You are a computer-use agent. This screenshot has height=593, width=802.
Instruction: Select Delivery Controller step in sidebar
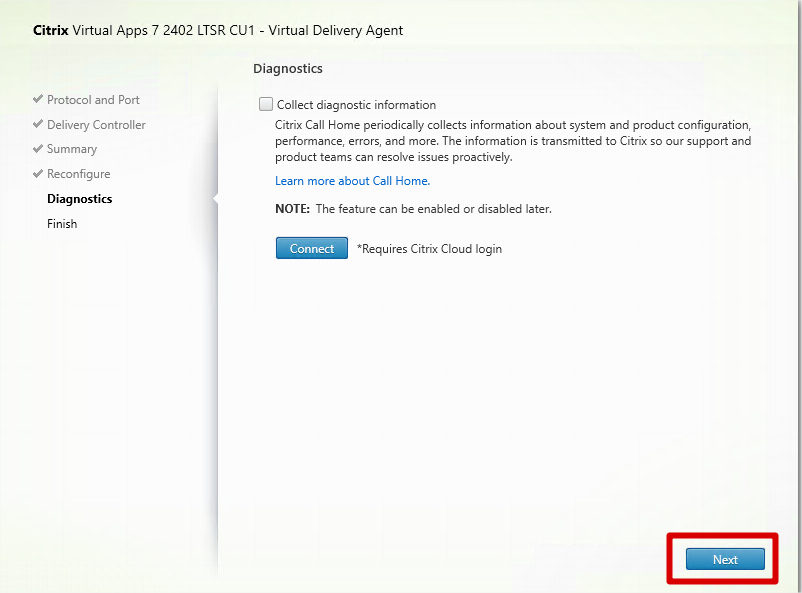tap(96, 124)
